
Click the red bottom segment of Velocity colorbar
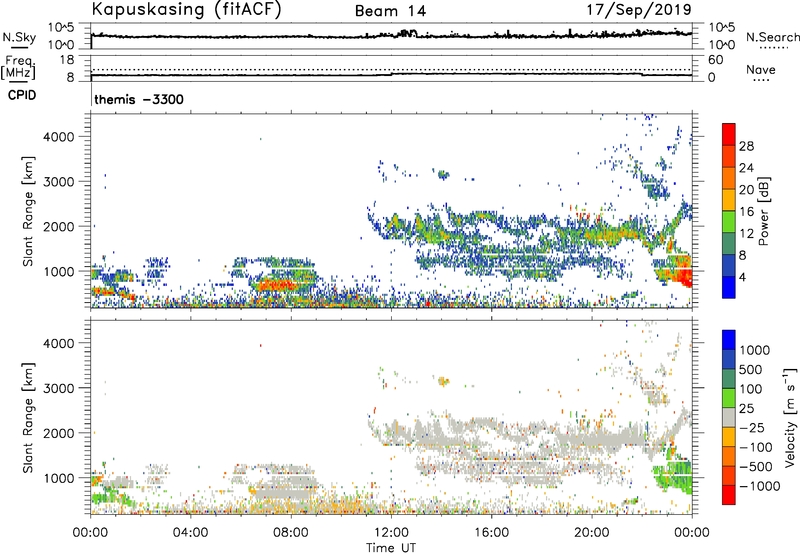click(x=729, y=495)
